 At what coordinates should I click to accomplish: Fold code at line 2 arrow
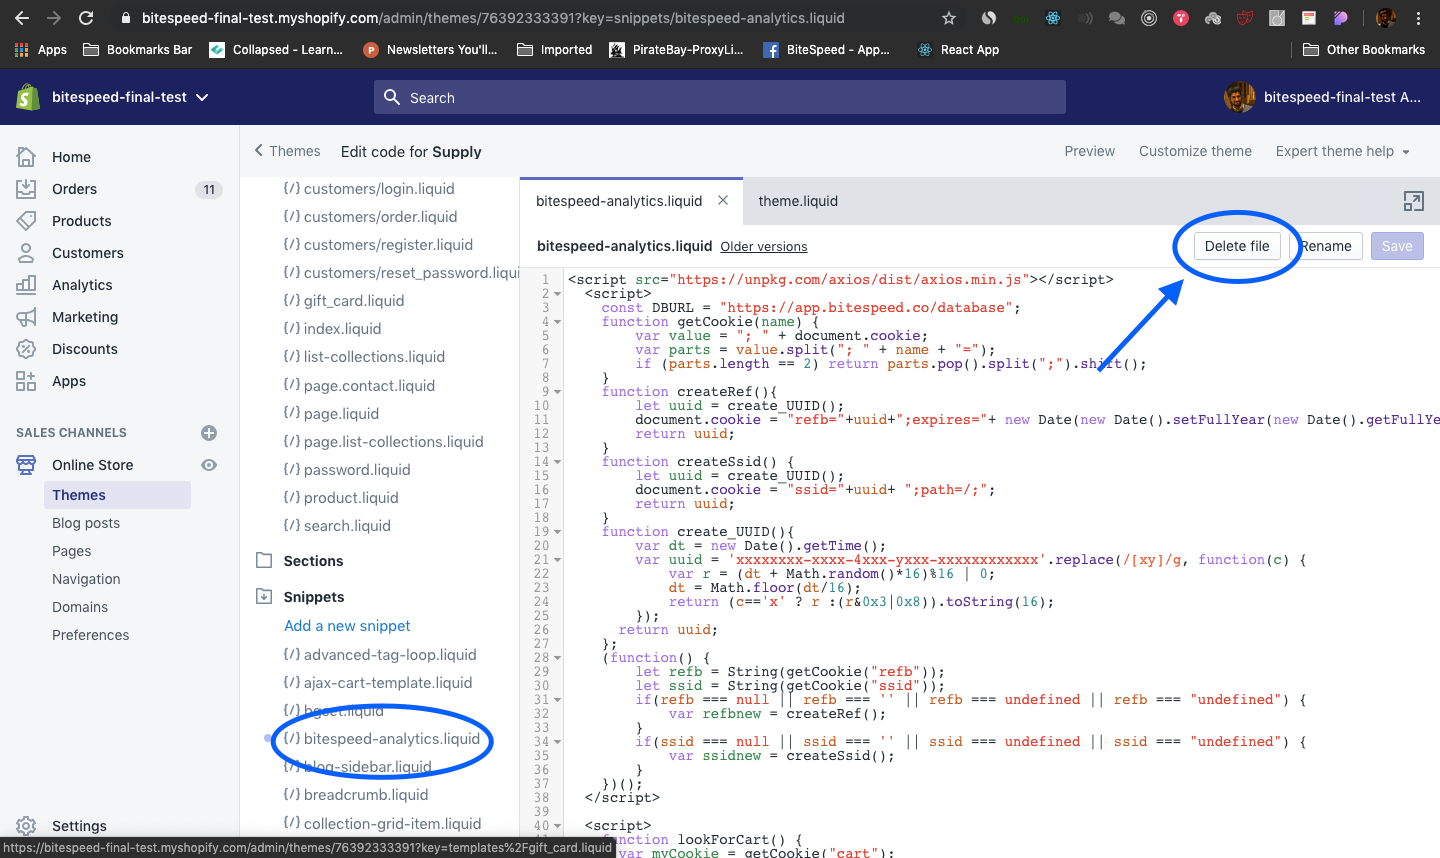(x=557, y=294)
